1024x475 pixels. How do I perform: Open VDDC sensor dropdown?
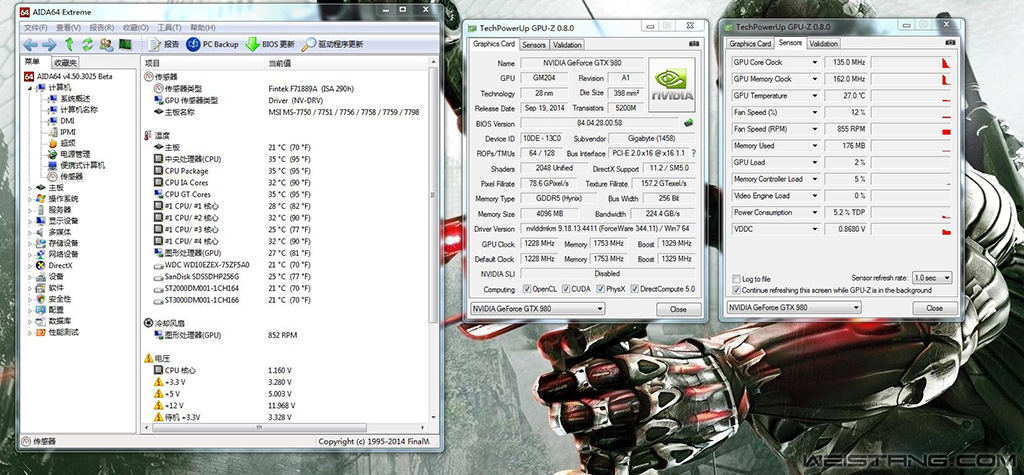coord(814,229)
